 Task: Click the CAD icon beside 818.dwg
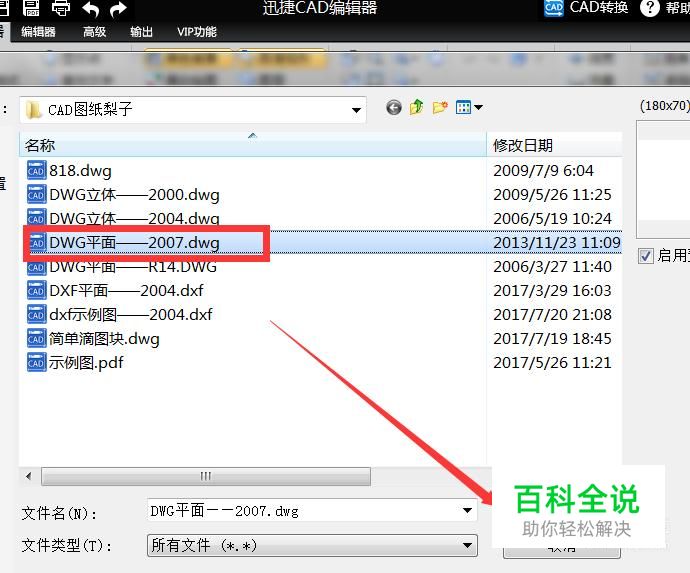[x=36, y=171]
